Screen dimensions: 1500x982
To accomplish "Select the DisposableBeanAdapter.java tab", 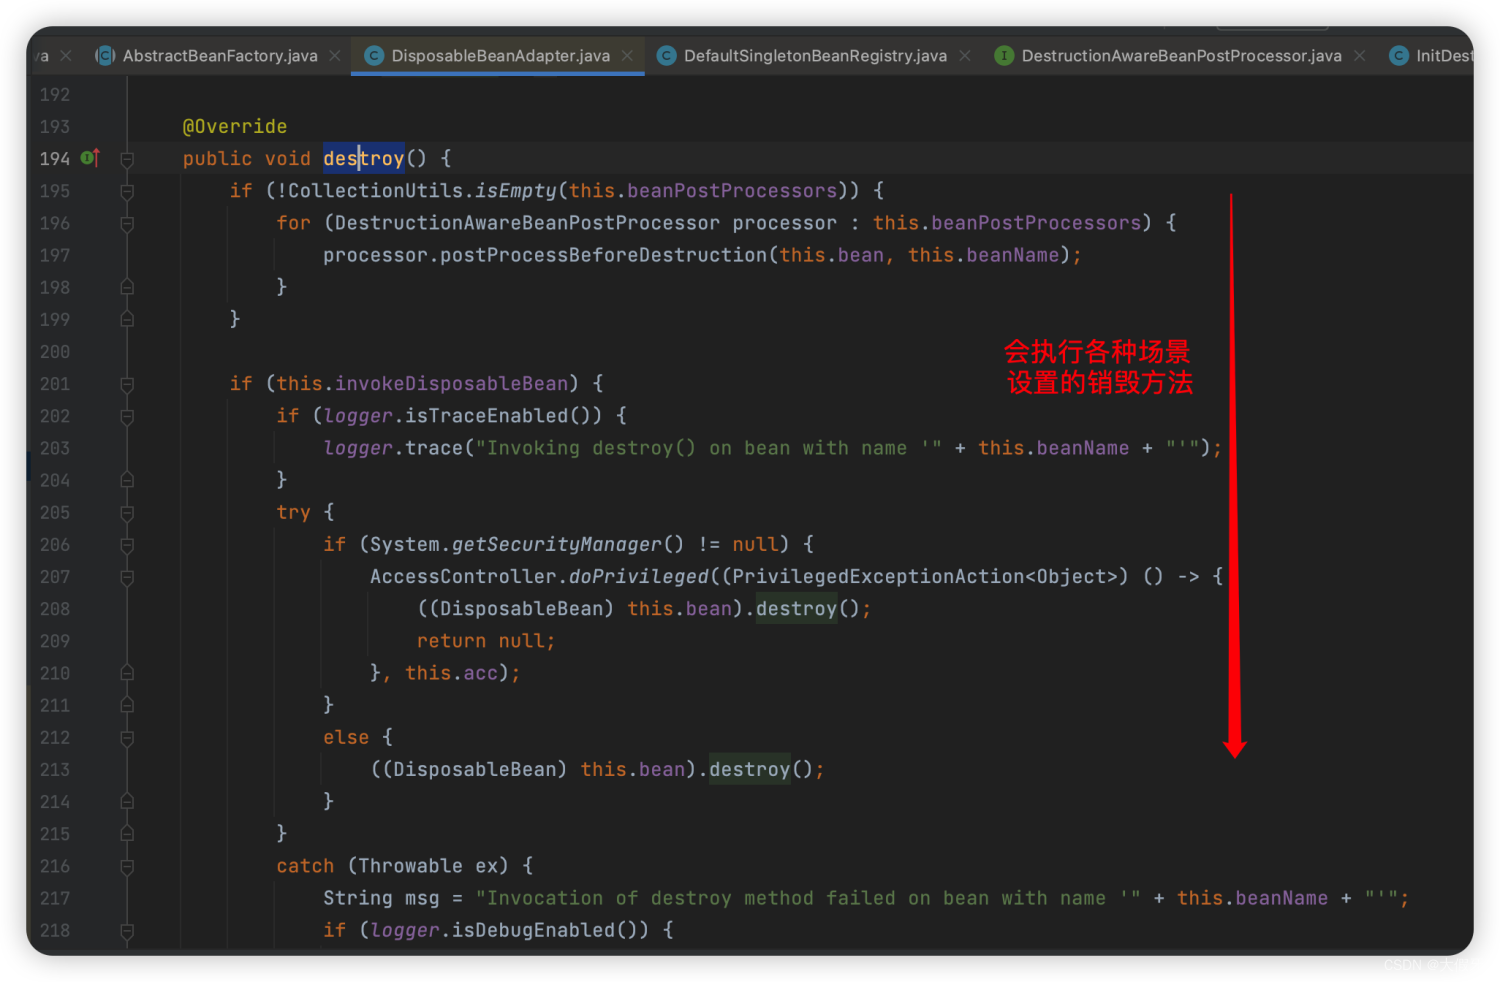I will [x=500, y=56].
